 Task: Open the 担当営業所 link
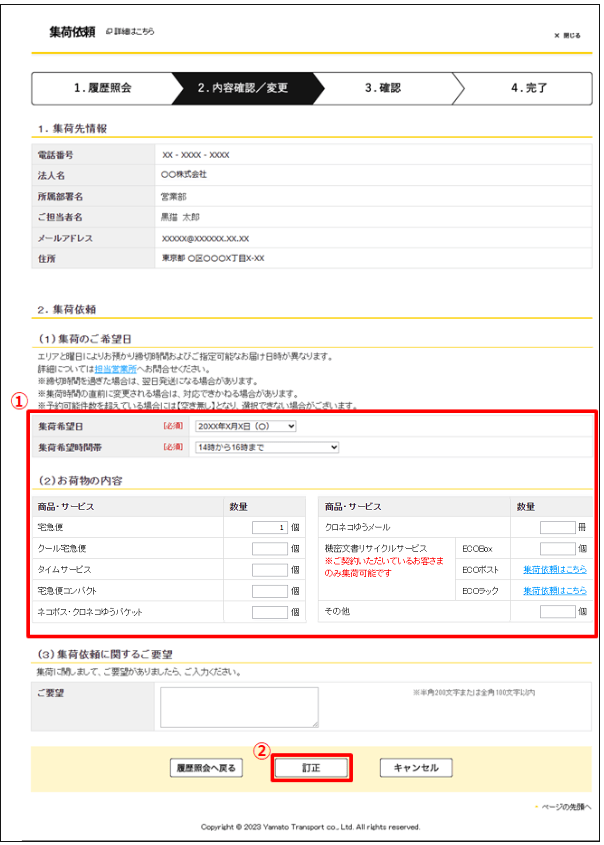click(115, 369)
